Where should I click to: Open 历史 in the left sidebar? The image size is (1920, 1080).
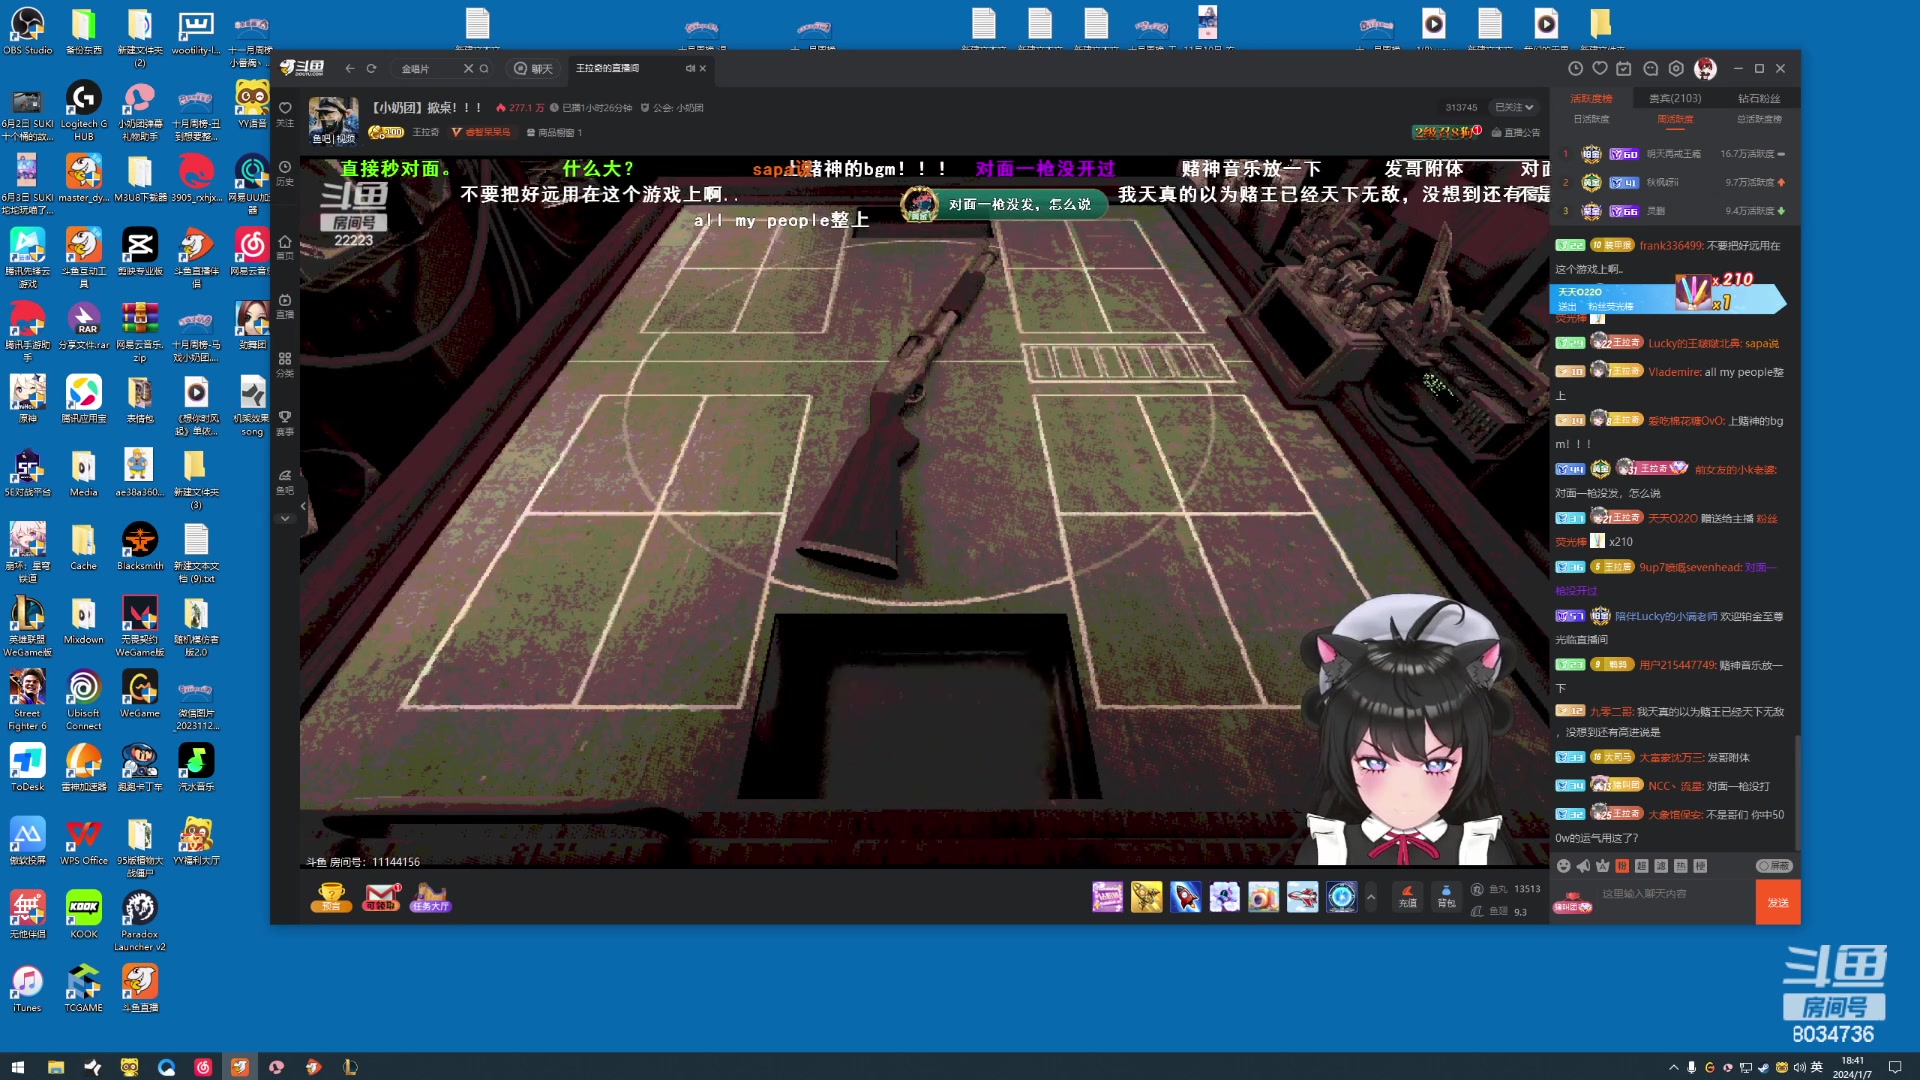(285, 173)
